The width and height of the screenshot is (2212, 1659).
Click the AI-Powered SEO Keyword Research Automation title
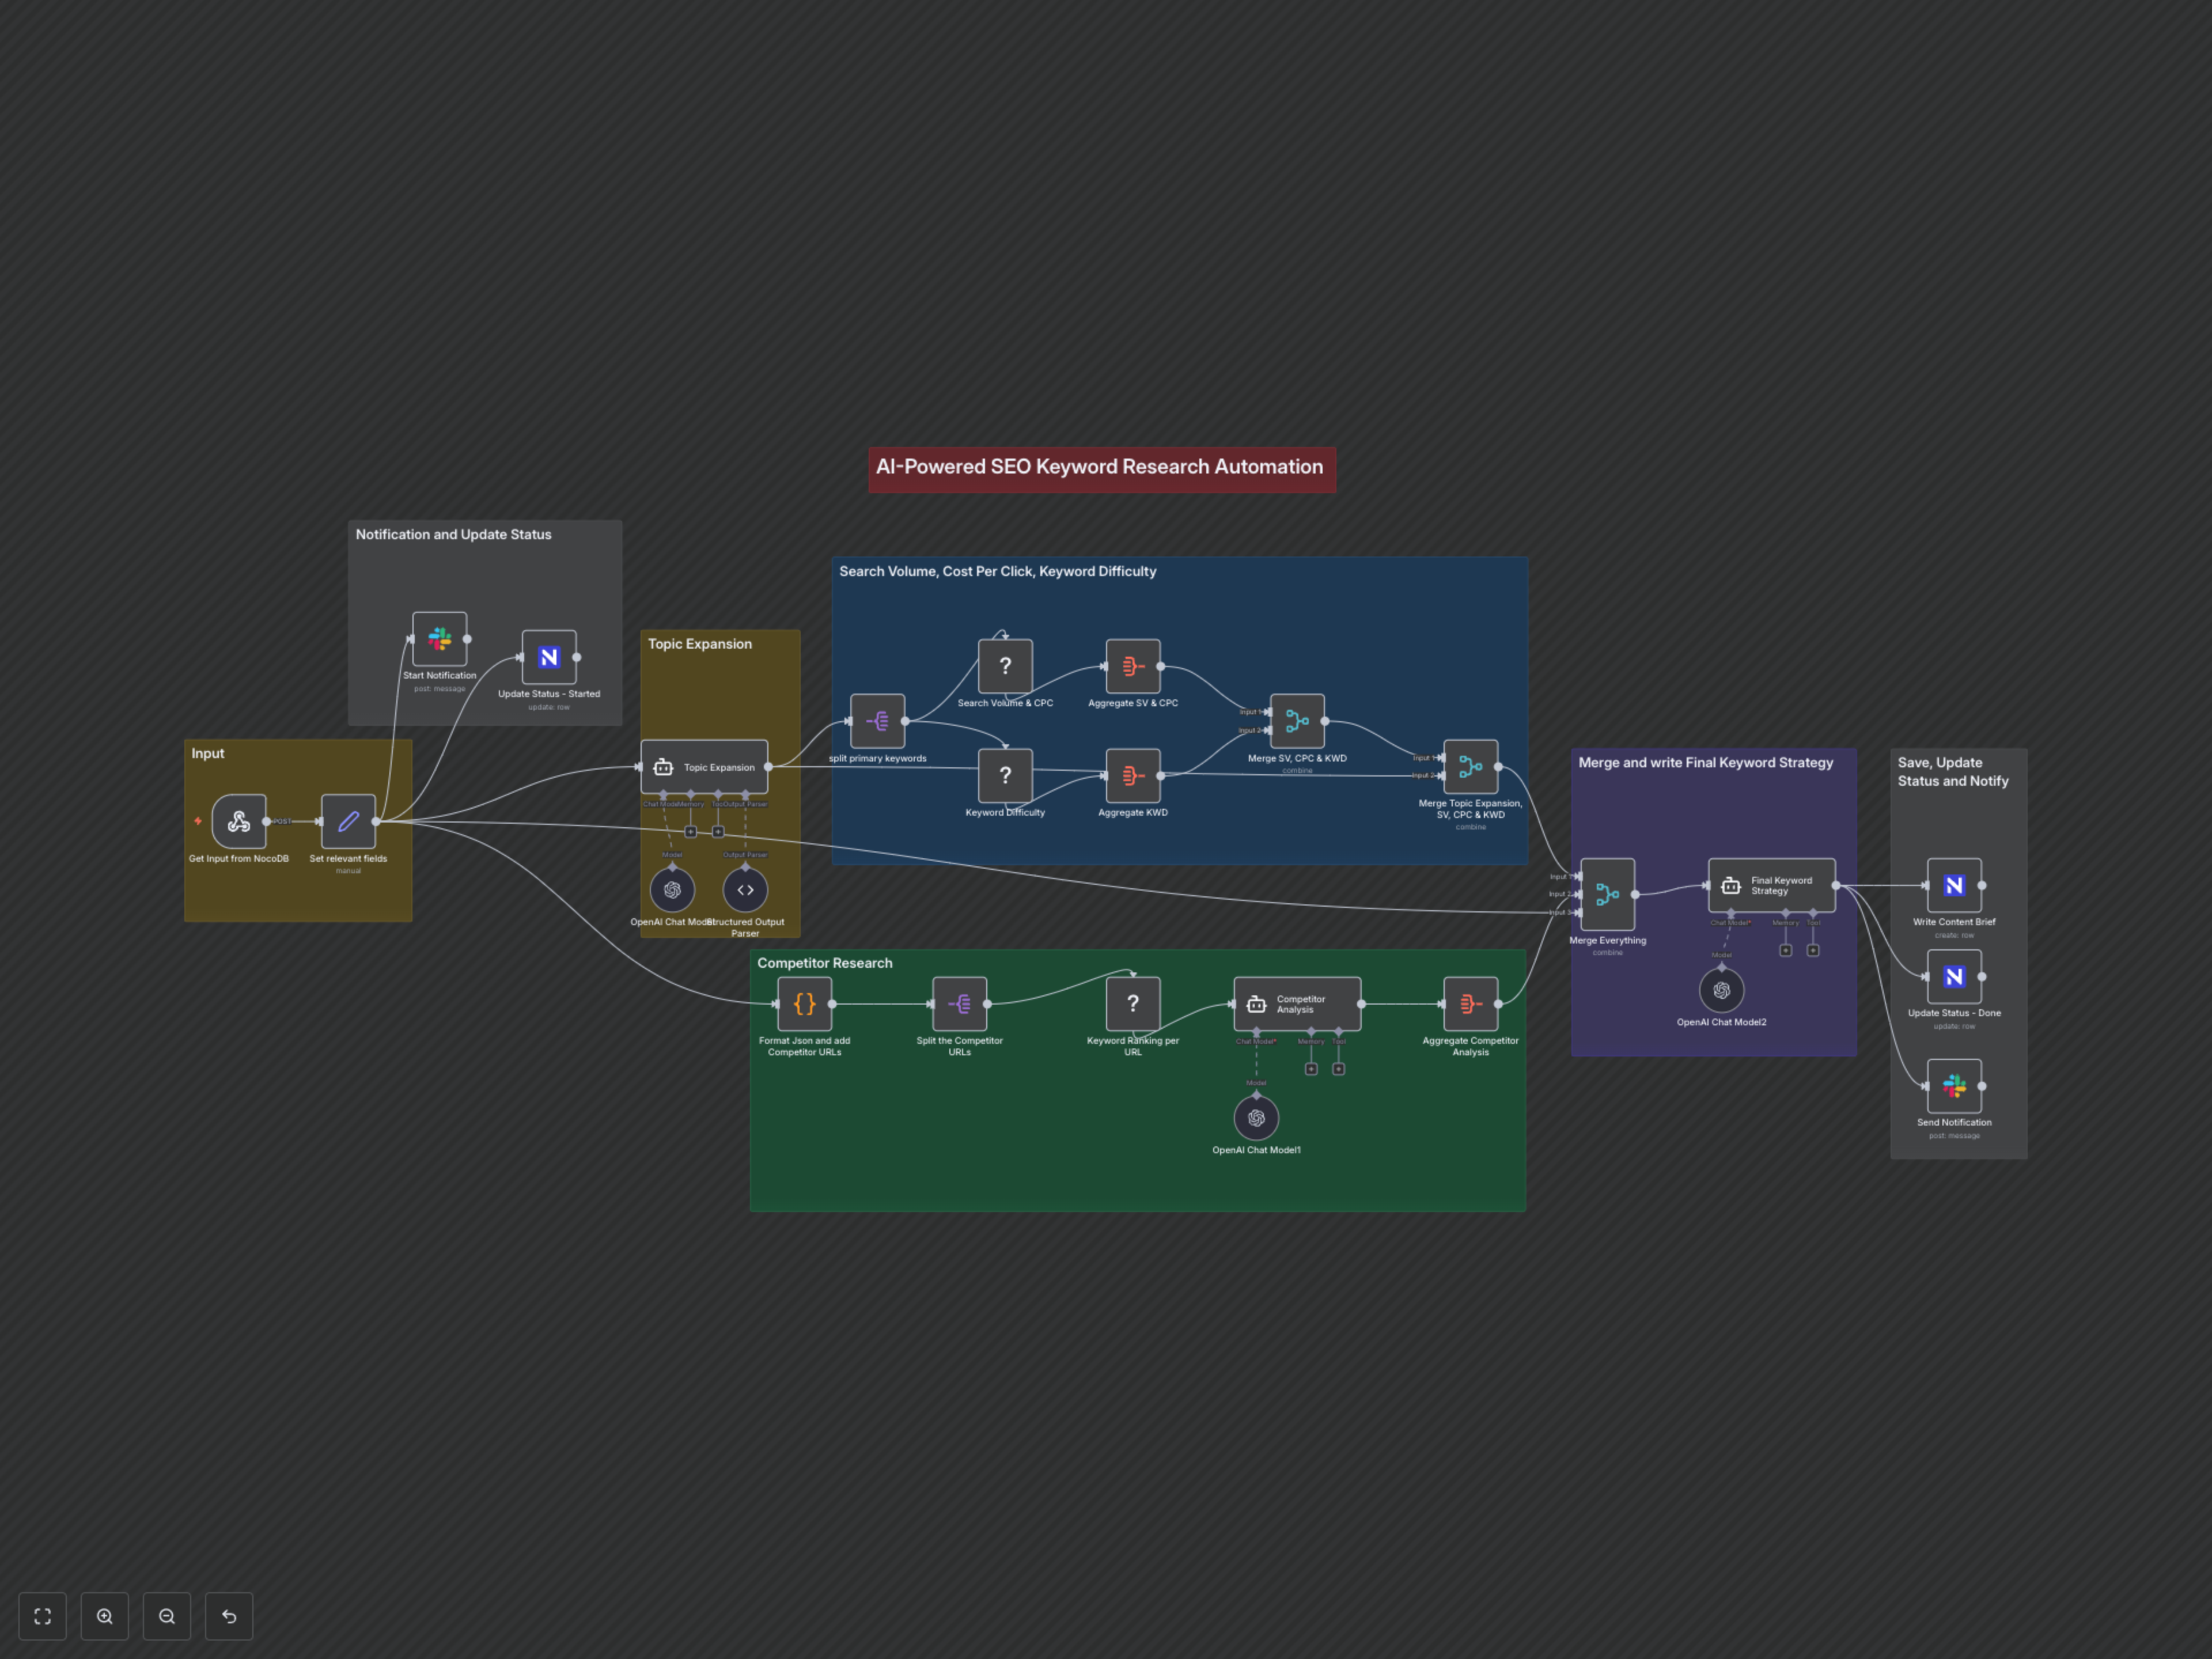coord(1100,467)
